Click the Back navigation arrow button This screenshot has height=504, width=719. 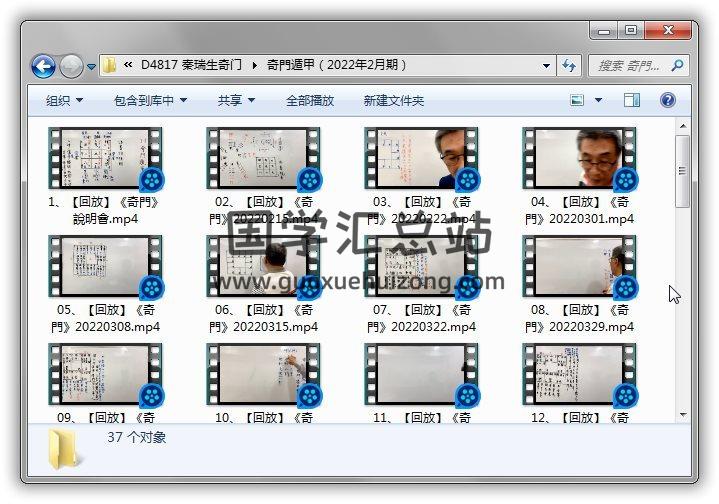tap(44, 67)
